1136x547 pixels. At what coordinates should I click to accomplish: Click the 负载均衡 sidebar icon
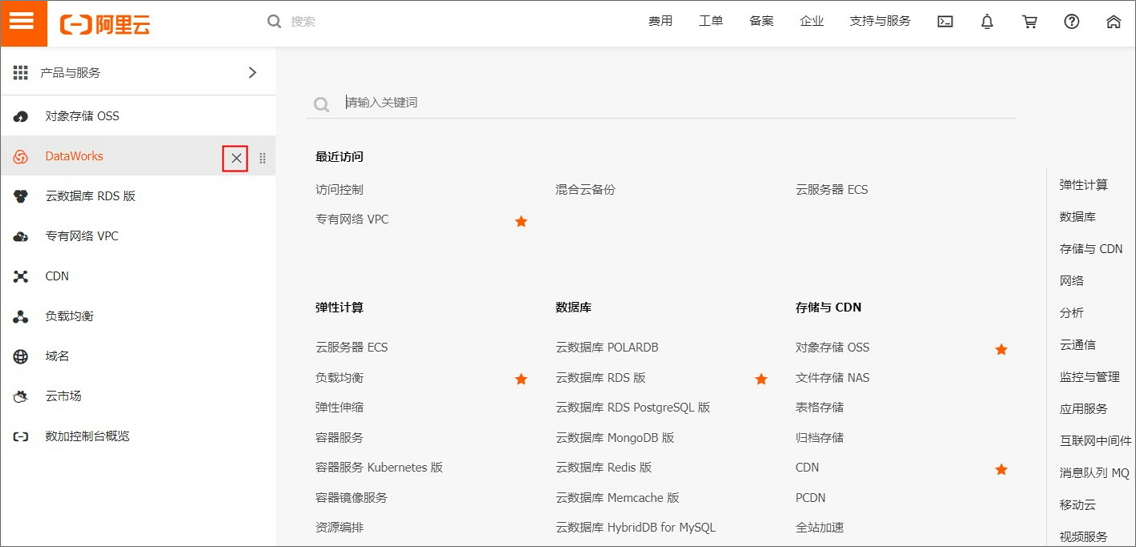(x=21, y=317)
